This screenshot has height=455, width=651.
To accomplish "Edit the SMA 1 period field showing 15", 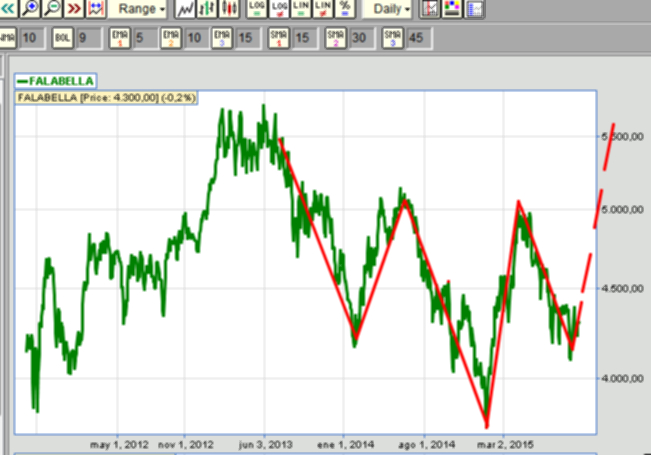I will 305,38.
